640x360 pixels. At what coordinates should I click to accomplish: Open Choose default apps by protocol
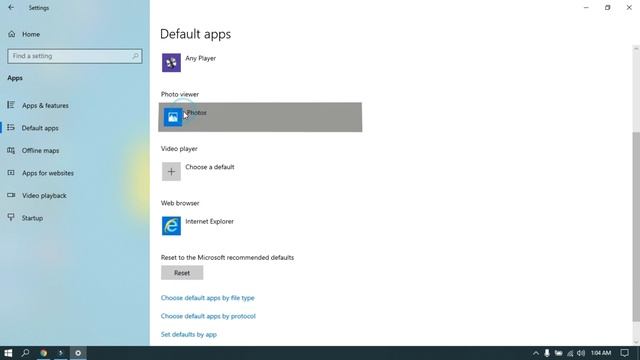(208, 316)
